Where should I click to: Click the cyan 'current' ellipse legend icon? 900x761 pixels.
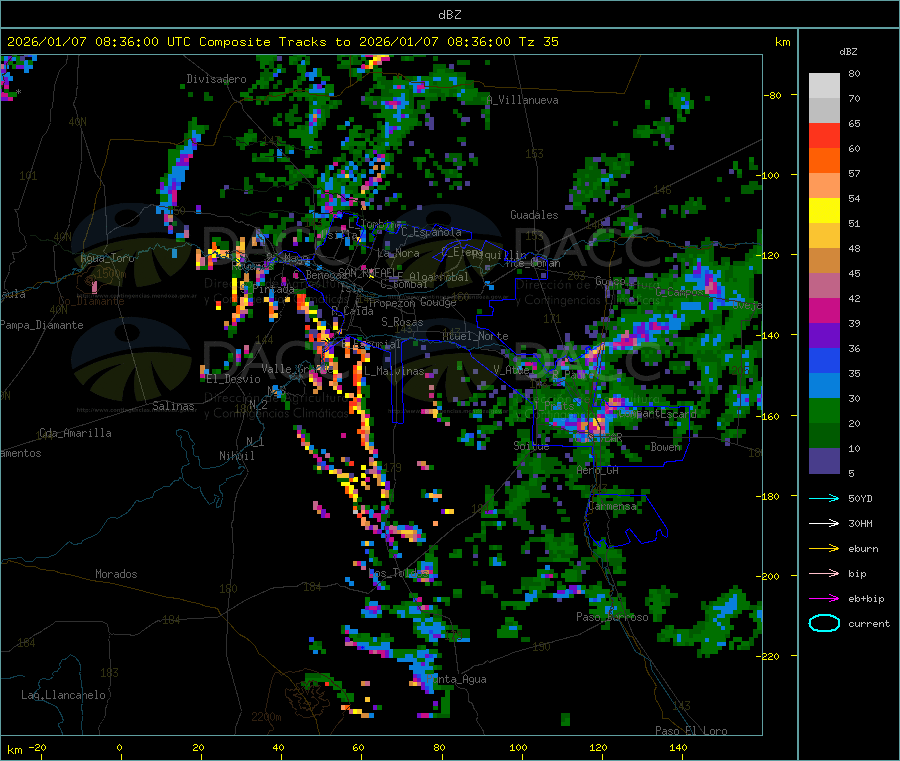[x=824, y=623]
